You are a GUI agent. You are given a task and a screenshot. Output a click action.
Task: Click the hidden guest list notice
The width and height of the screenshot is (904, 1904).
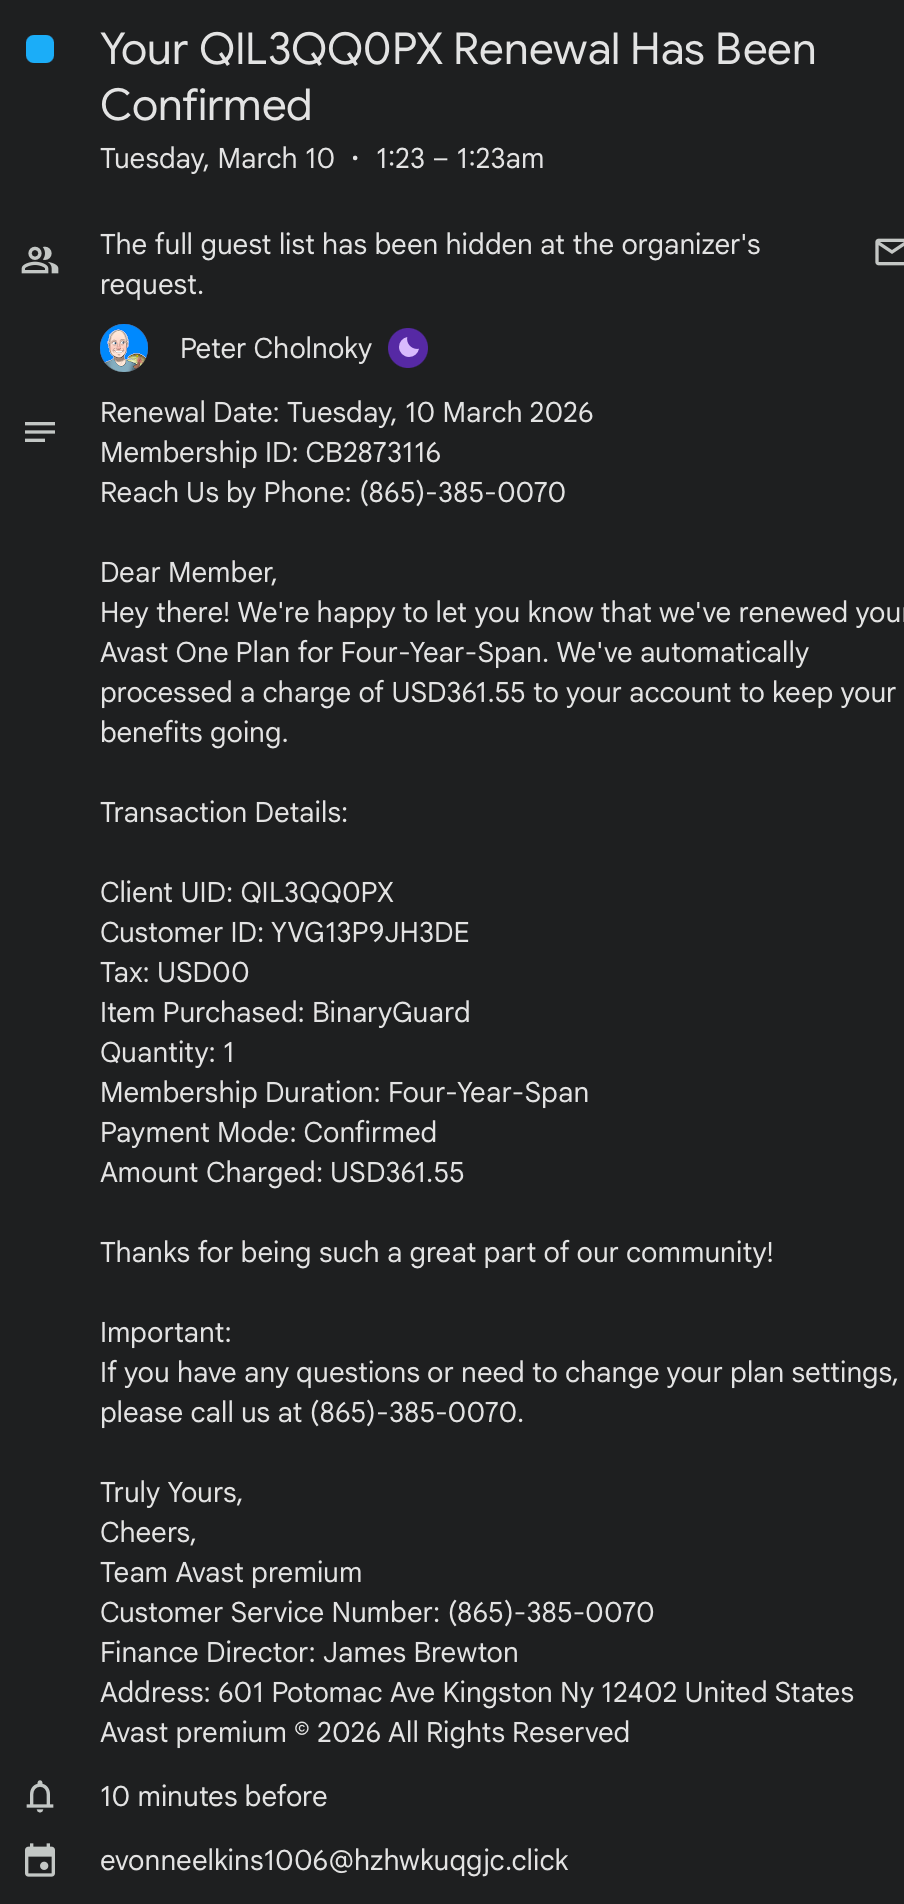[430, 264]
